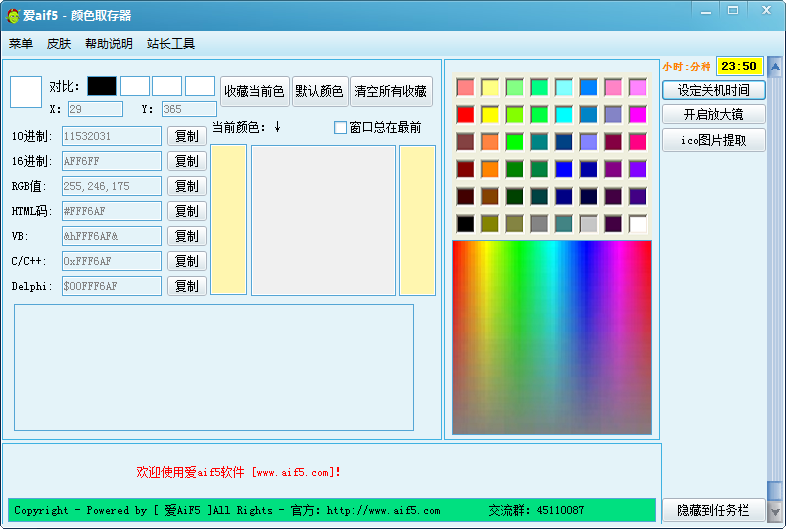Open the ico图片提取 tool

point(713,140)
